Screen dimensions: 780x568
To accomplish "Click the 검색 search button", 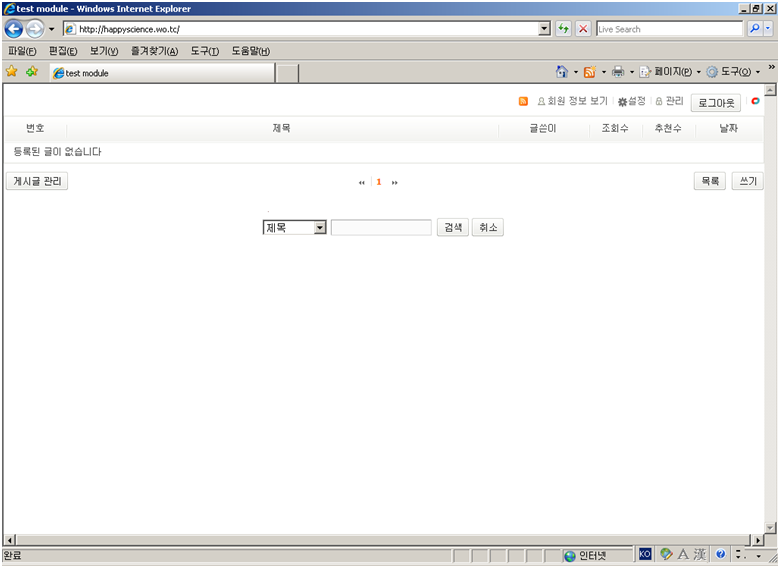I will pos(453,227).
